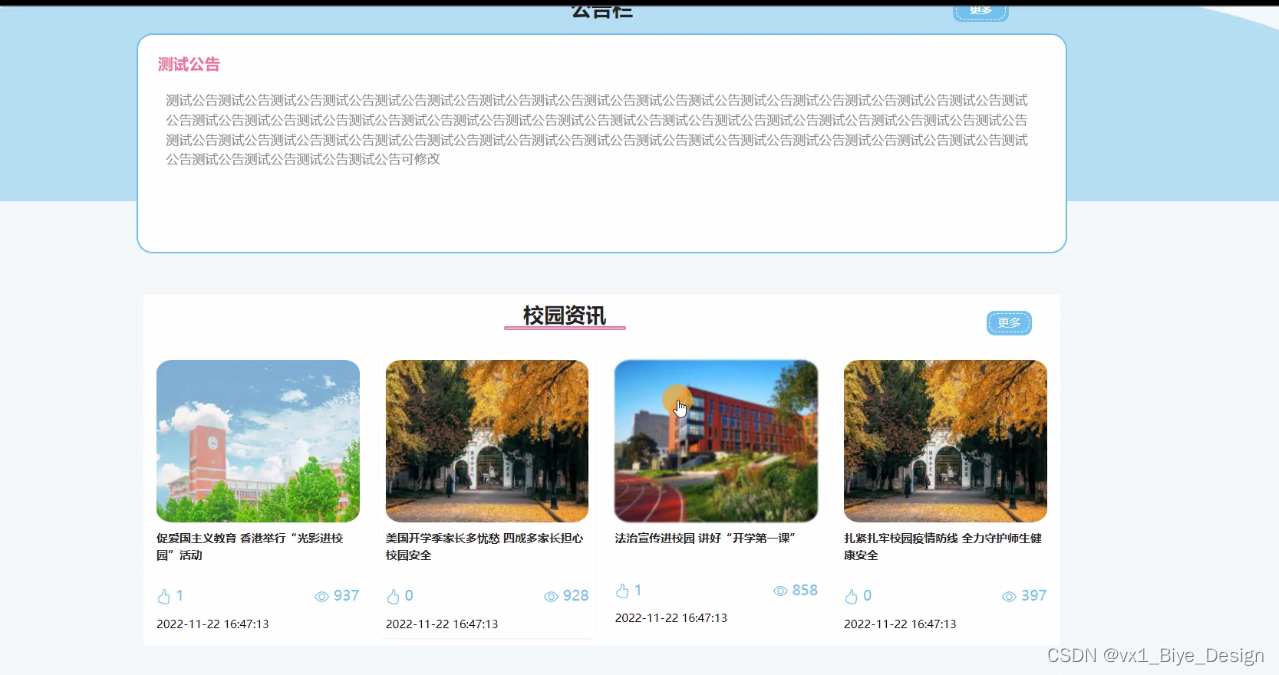This screenshot has height=675, width=1279.
Task: Click the announcement body text paragraph
Action: pos(597,130)
